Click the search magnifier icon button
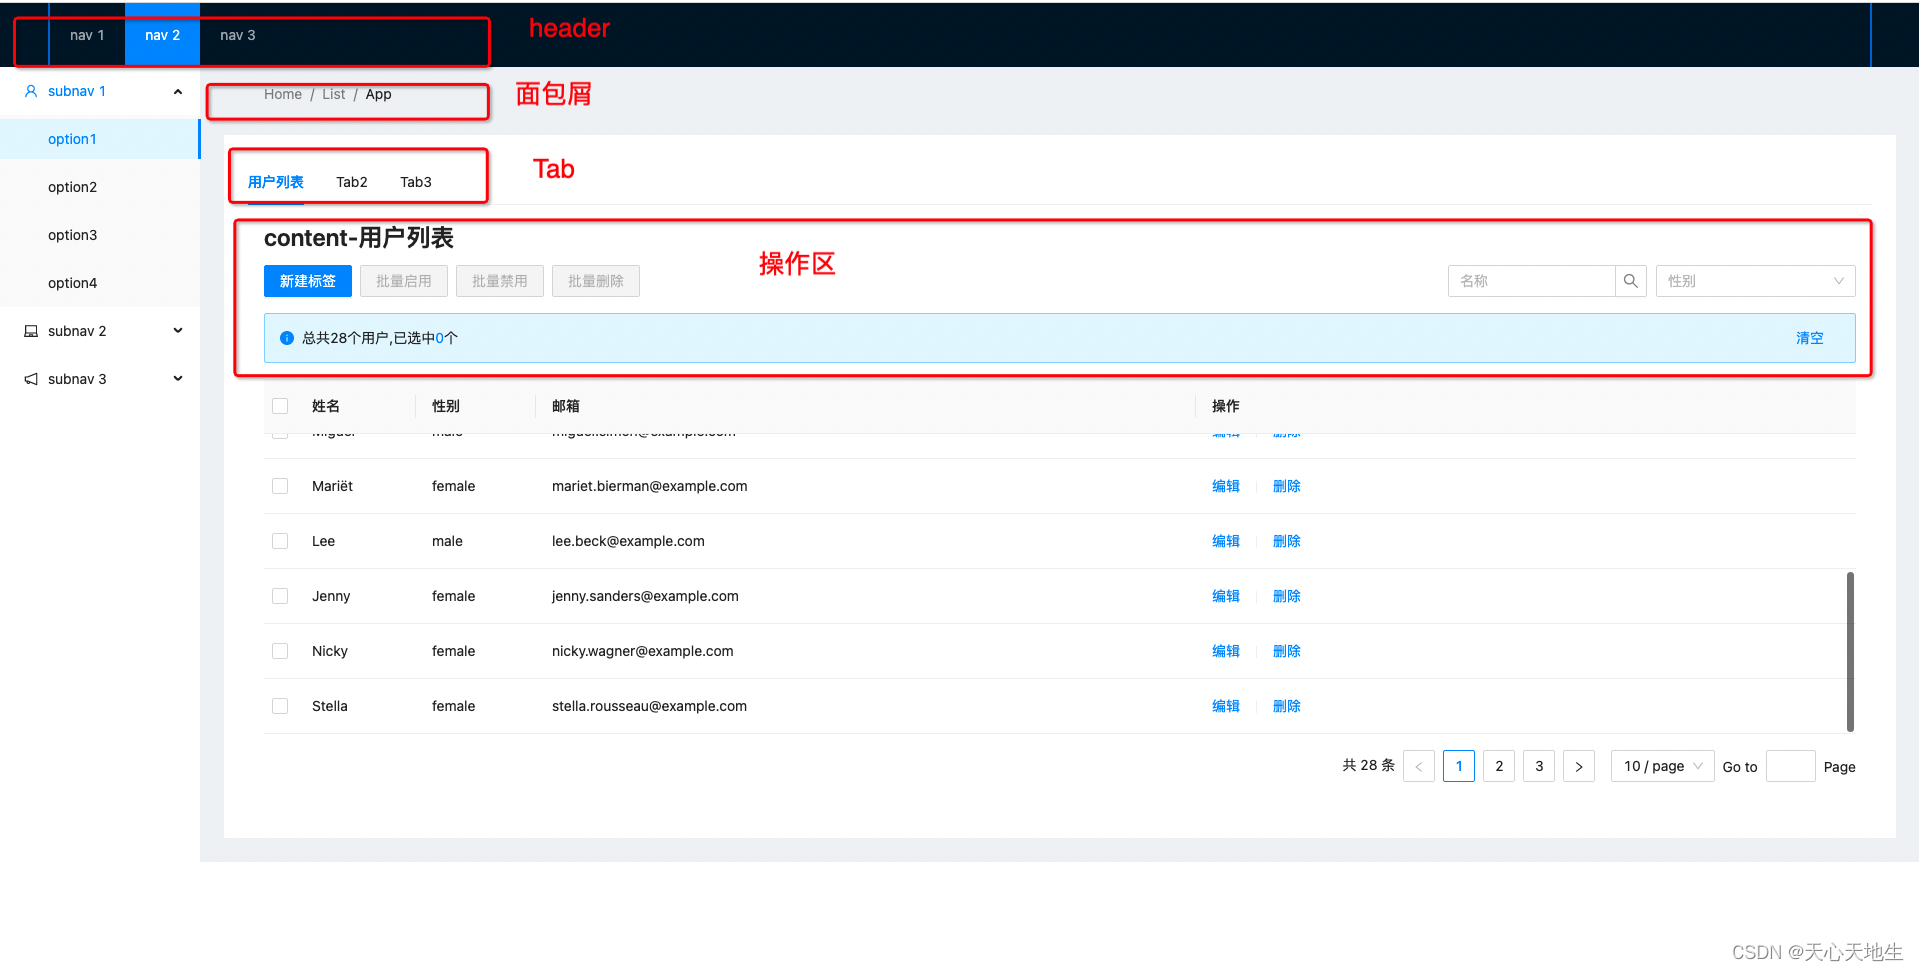Image resolution: width=1919 pixels, height=971 pixels. click(x=1631, y=281)
